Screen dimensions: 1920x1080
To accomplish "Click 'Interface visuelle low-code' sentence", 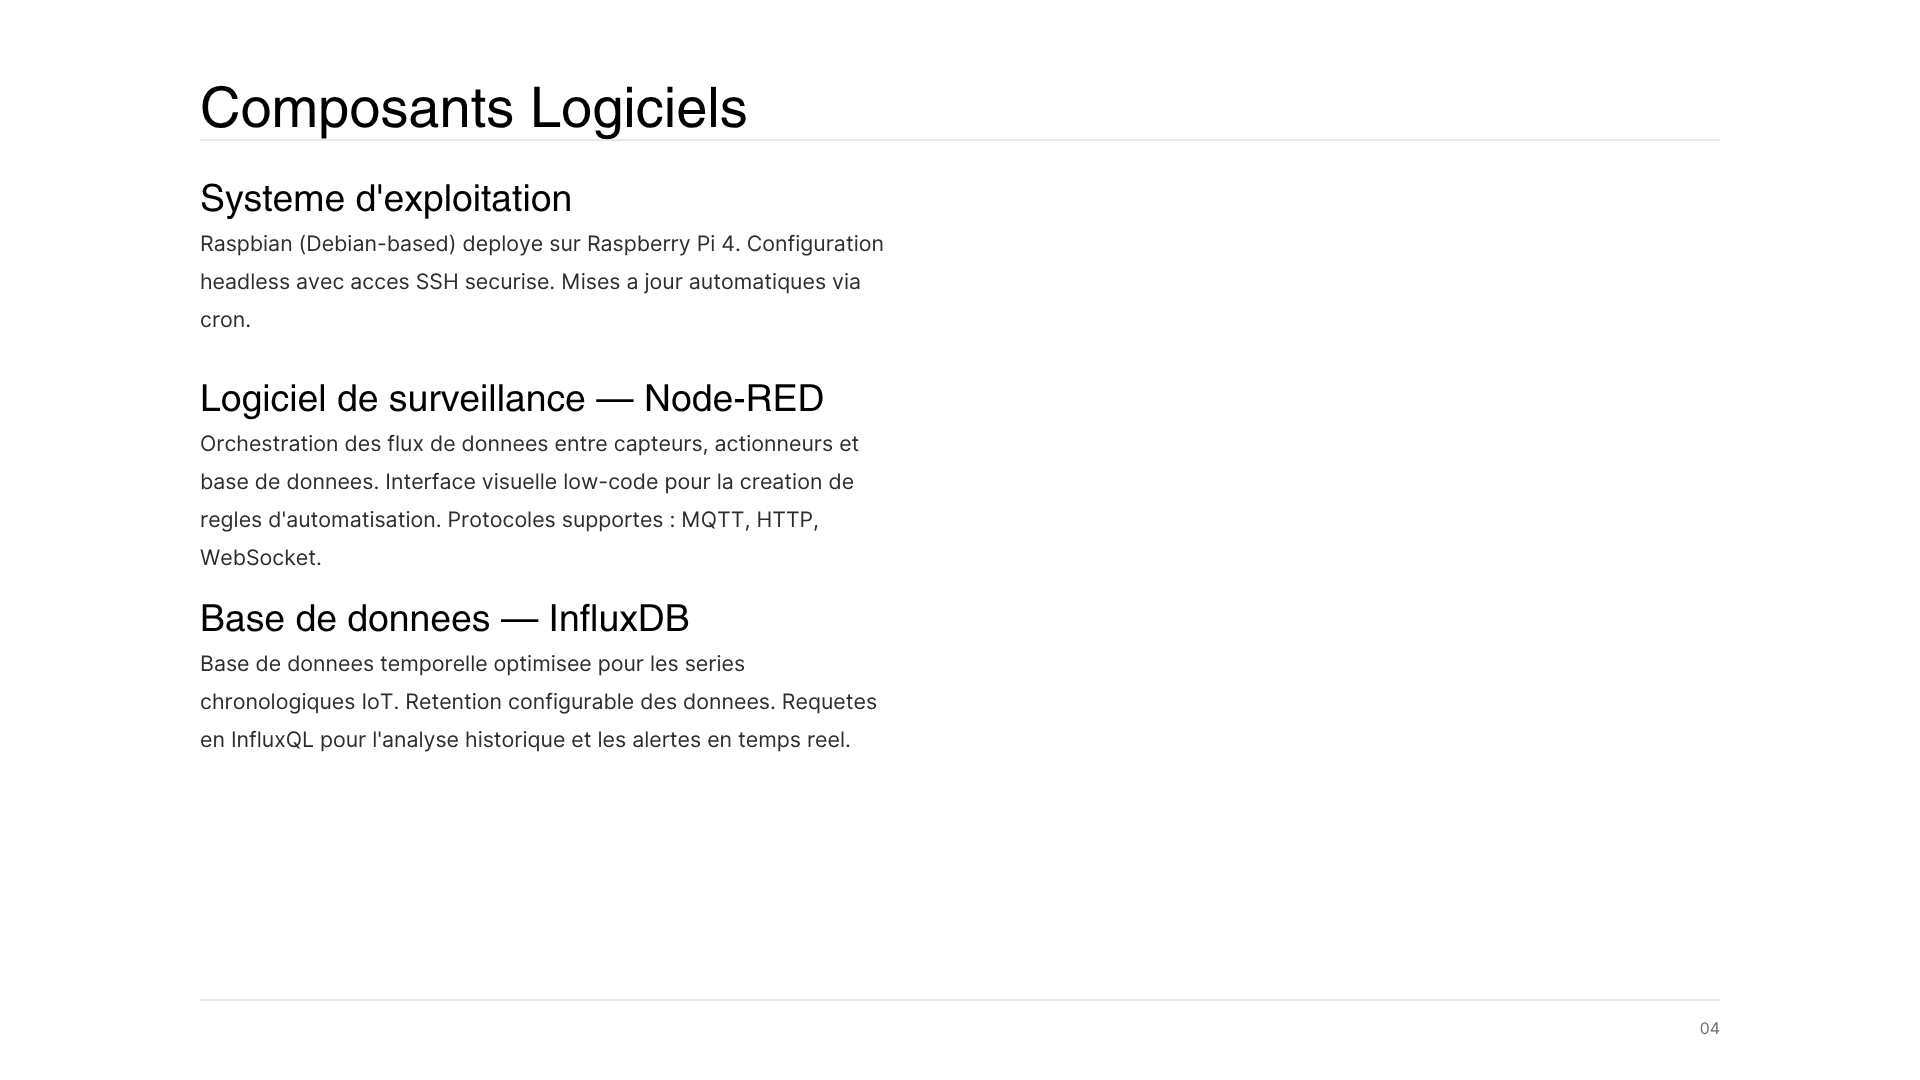I will coord(521,482).
